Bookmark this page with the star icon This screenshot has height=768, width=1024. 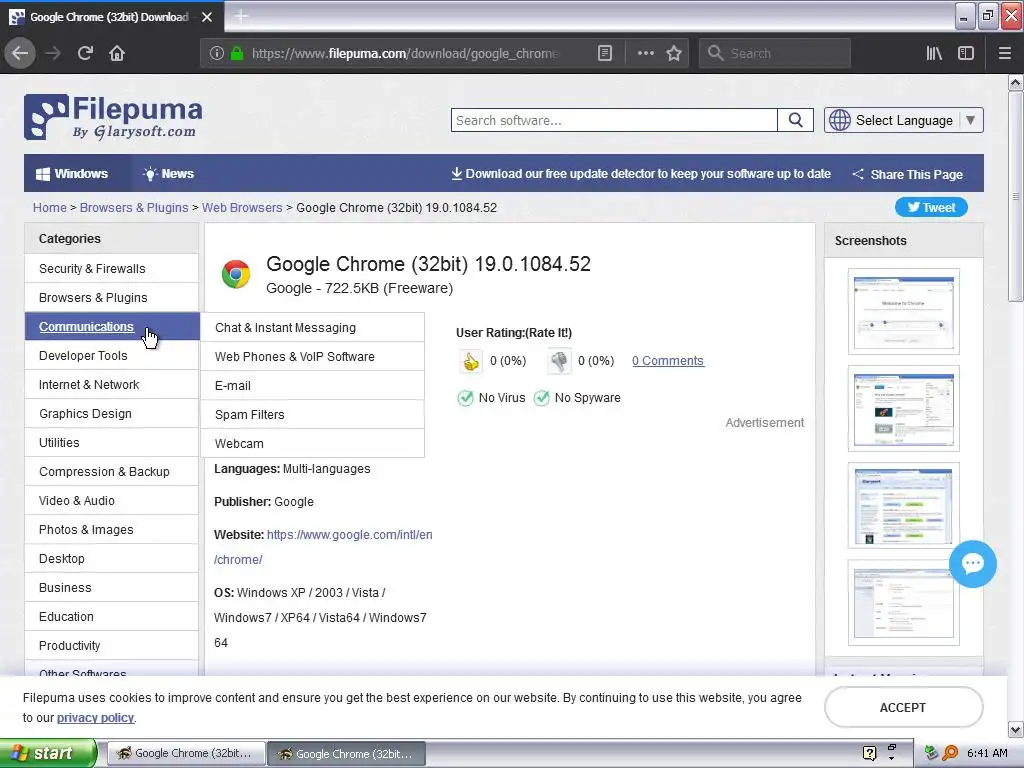coord(674,53)
